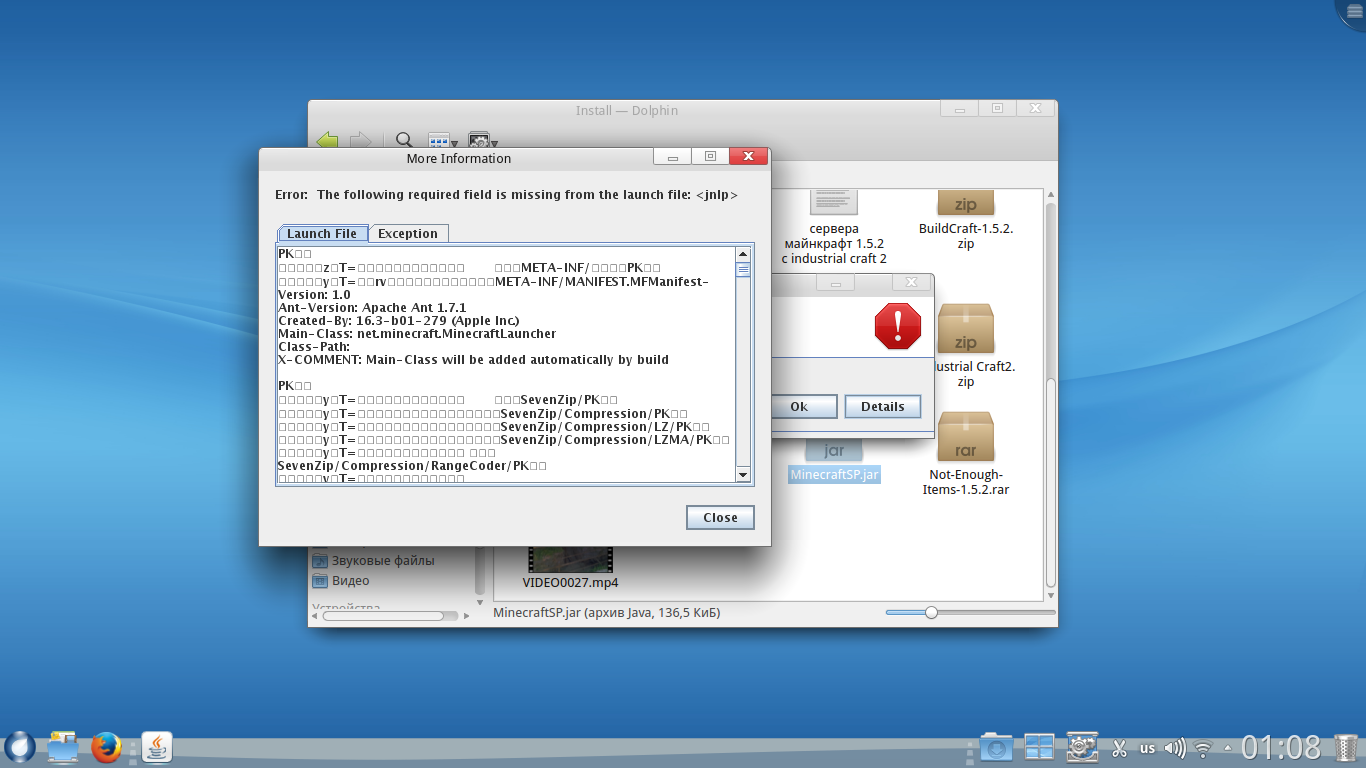Image resolution: width=1366 pixels, height=768 pixels.
Task: Click the Main-Class line in the launch file
Action: click(417, 333)
